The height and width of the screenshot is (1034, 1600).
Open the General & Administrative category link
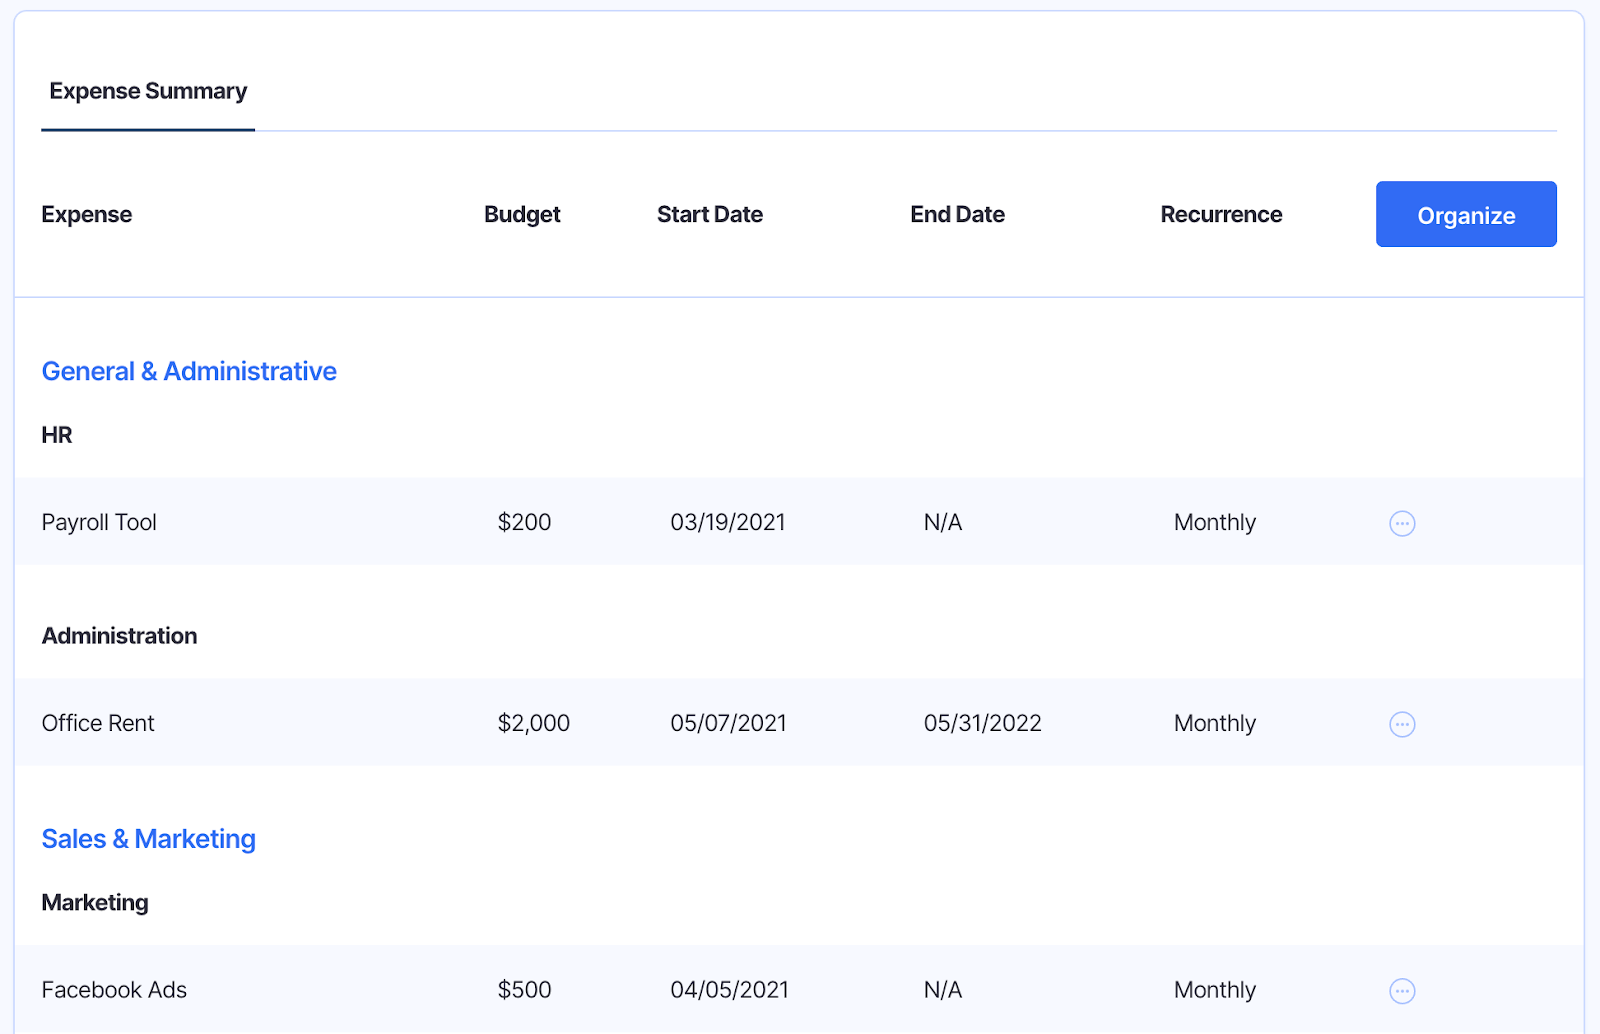coord(189,371)
